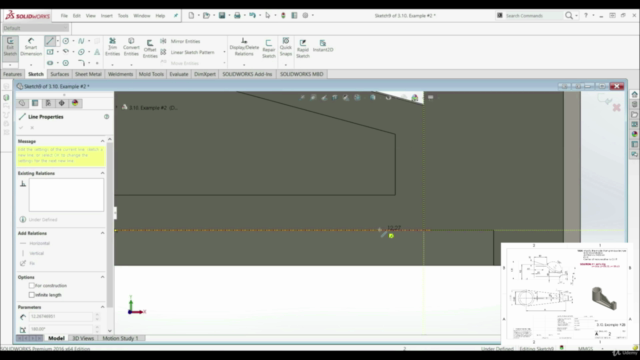Switch to the Features tab
The height and width of the screenshot is (360, 640).
click(12, 74)
